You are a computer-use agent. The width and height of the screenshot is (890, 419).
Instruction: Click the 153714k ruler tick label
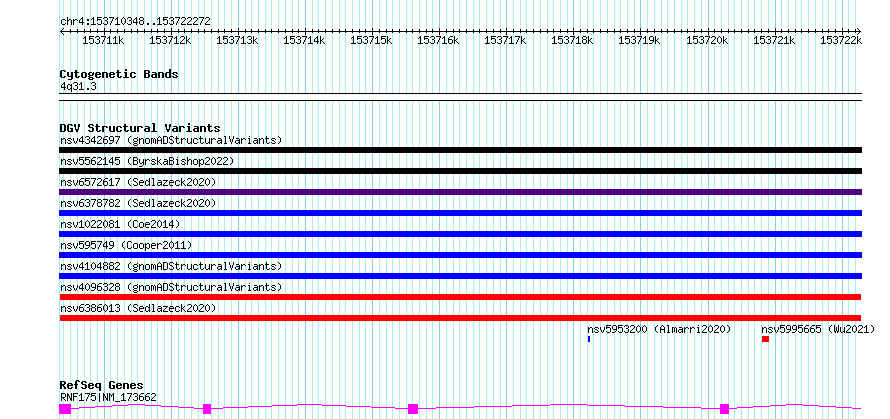click(x=304, y=40)
